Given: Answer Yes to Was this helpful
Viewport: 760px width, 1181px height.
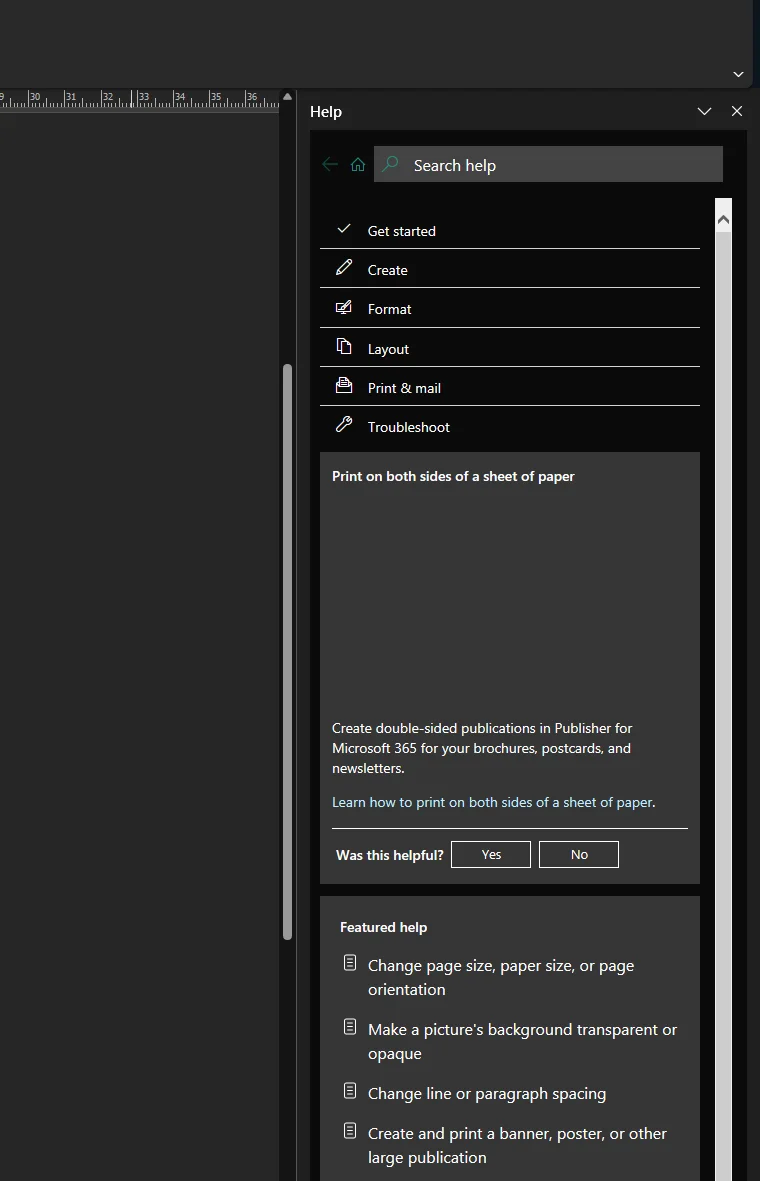Looking at the screenshot, I should click(490, 854).
